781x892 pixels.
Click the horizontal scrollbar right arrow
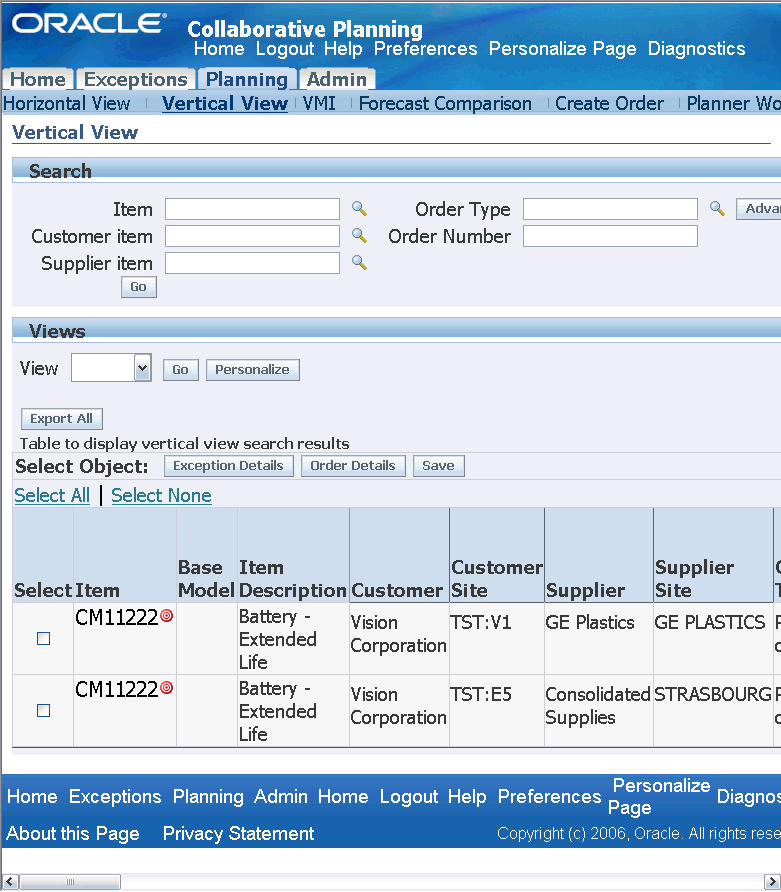[x=772, y=882]
